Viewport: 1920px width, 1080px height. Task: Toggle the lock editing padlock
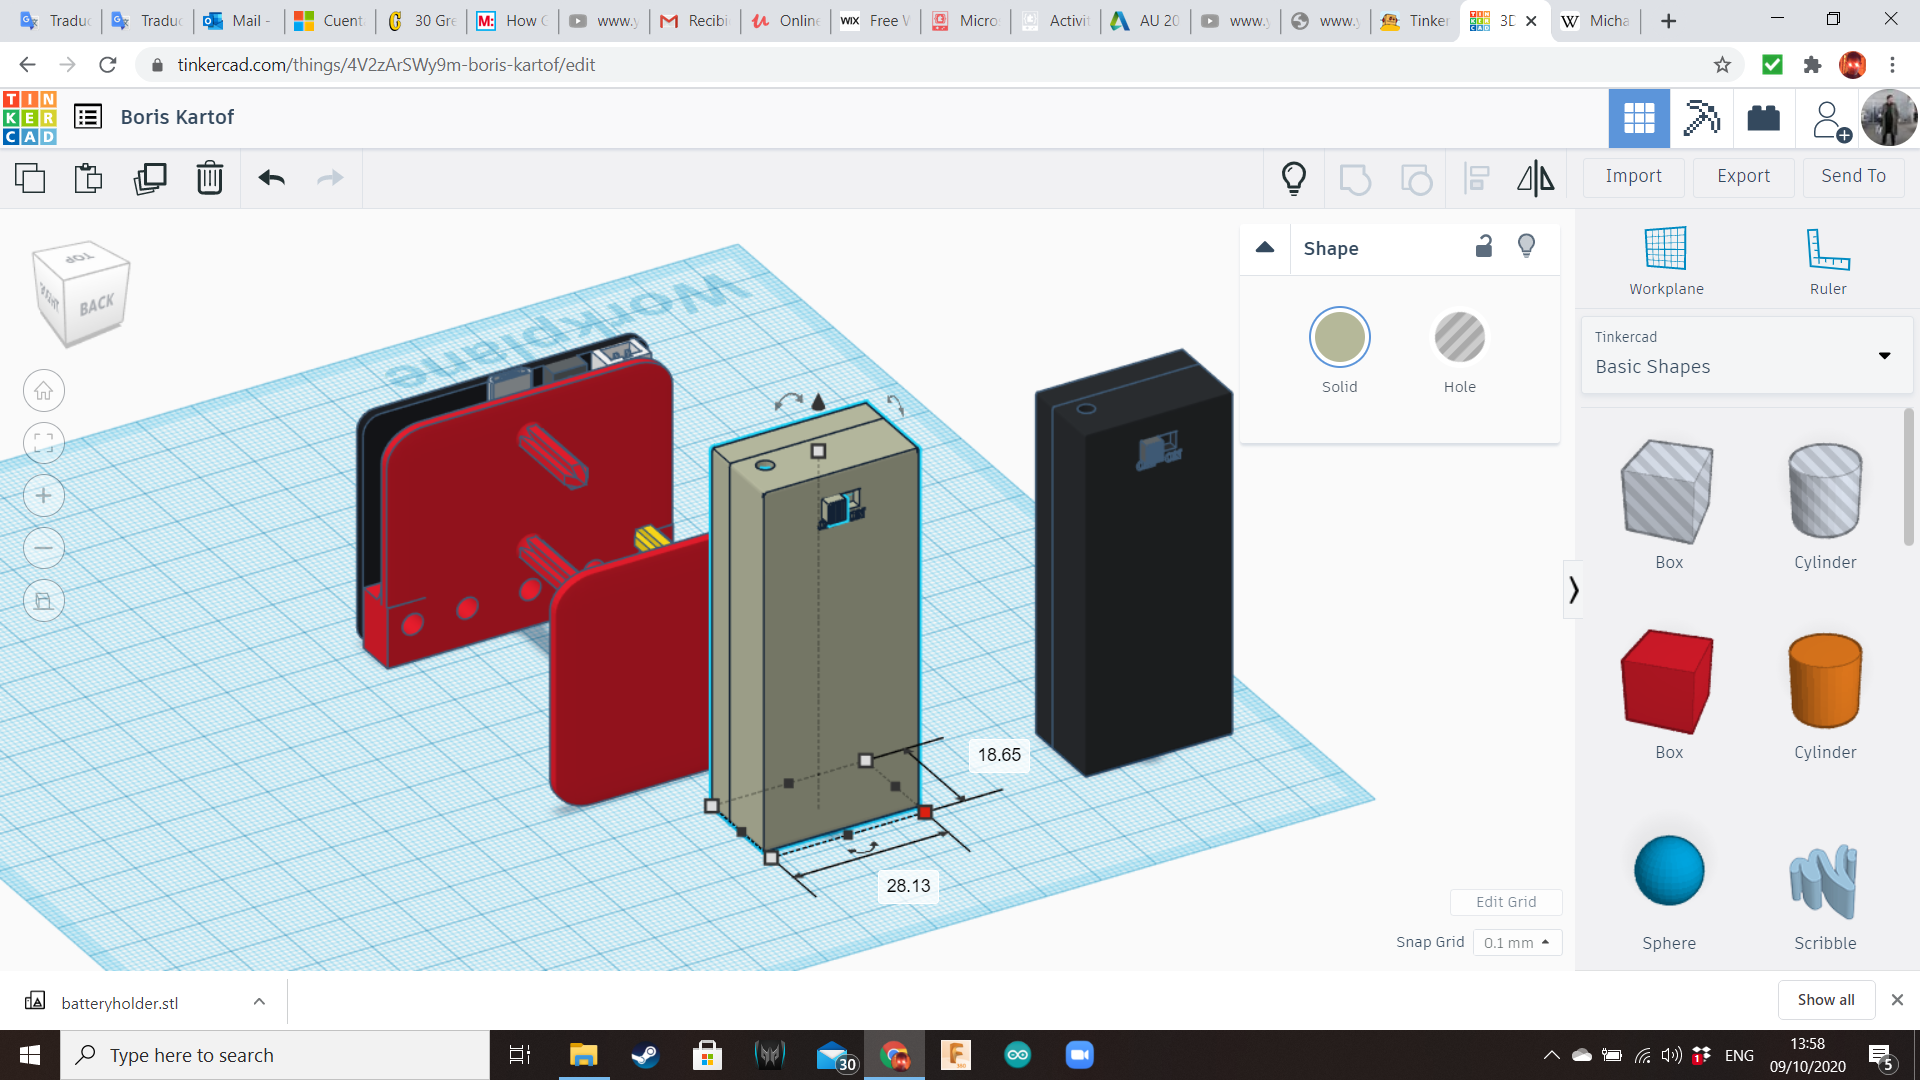click(x=1484, y=247)
